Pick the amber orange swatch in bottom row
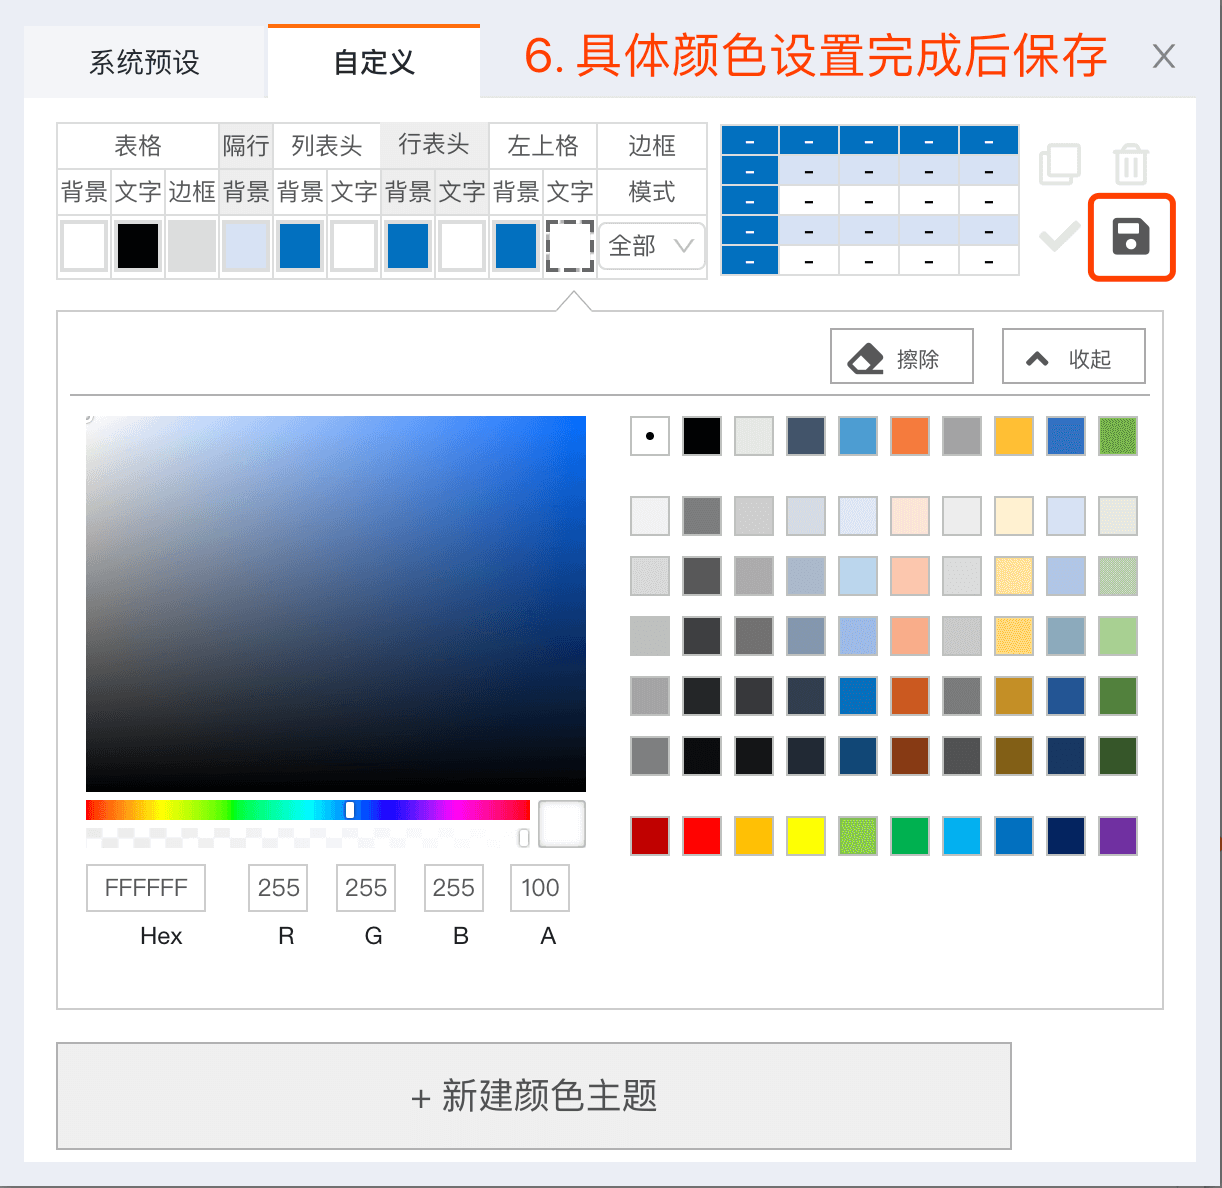Screen dimensions: 1222x1188 click(754, 836)
